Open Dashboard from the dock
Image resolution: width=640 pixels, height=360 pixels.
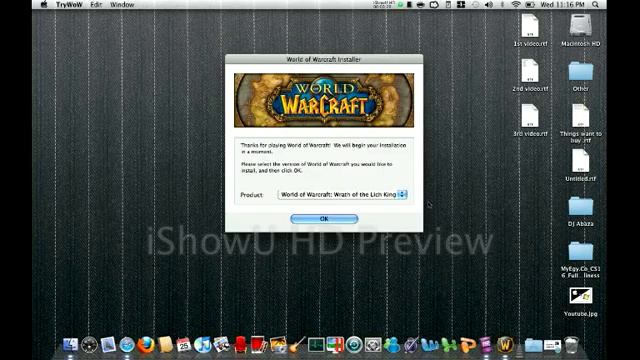89,345
